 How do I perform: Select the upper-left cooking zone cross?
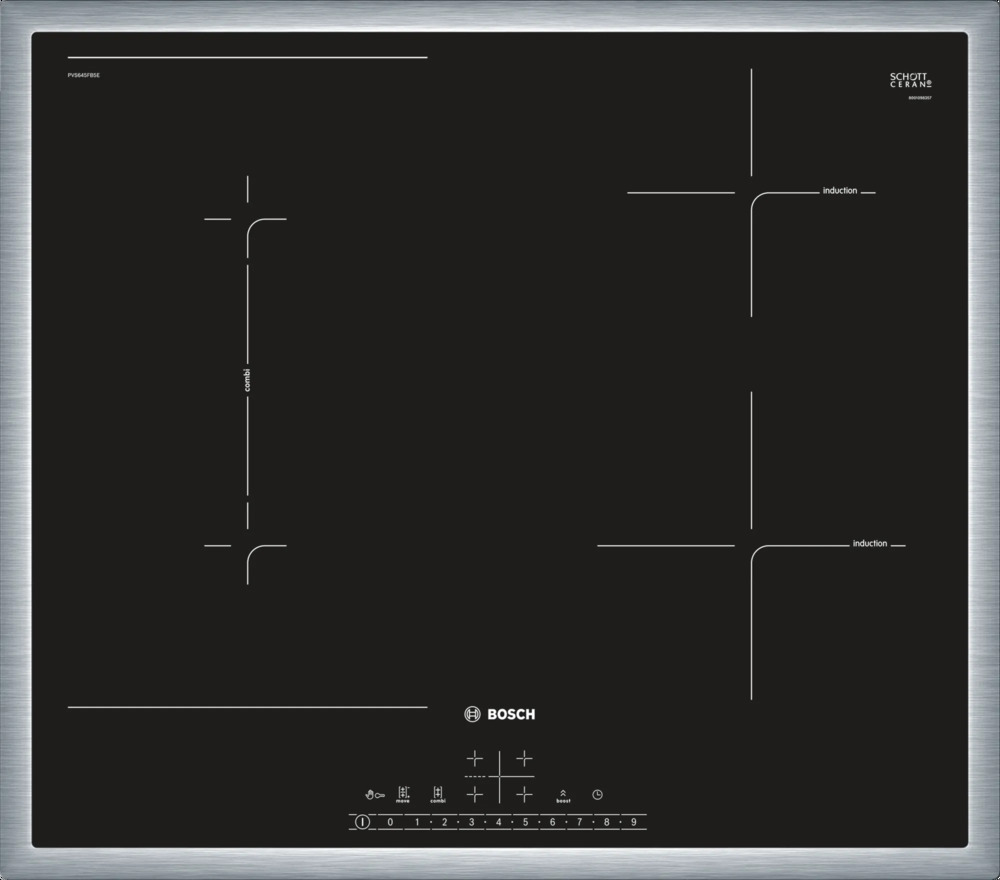(474, 758)
